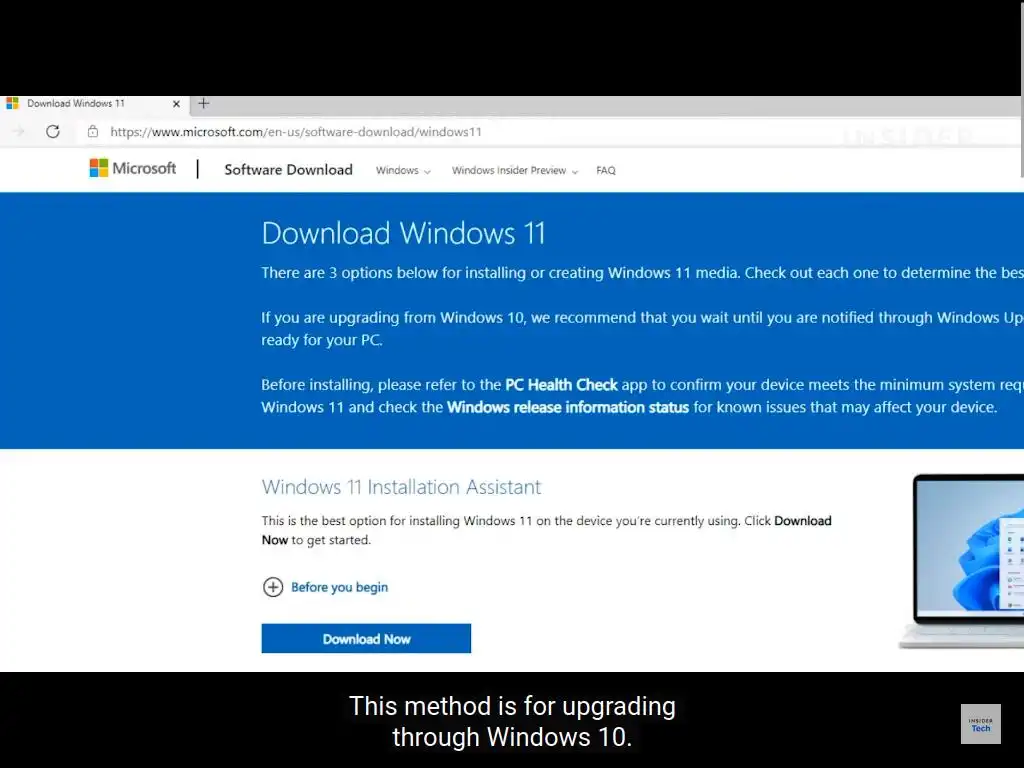The image size is (1024, 768).
Task: Open the Software Download link
Action: 288,170
